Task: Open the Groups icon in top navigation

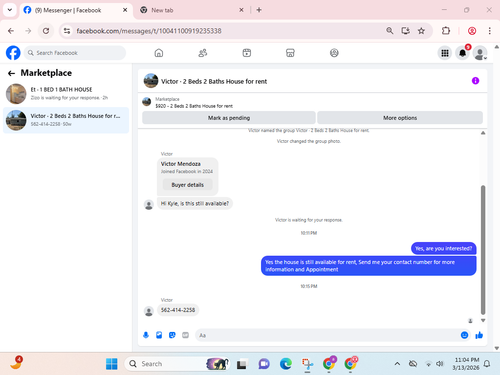Action: (x=334, y=53)
